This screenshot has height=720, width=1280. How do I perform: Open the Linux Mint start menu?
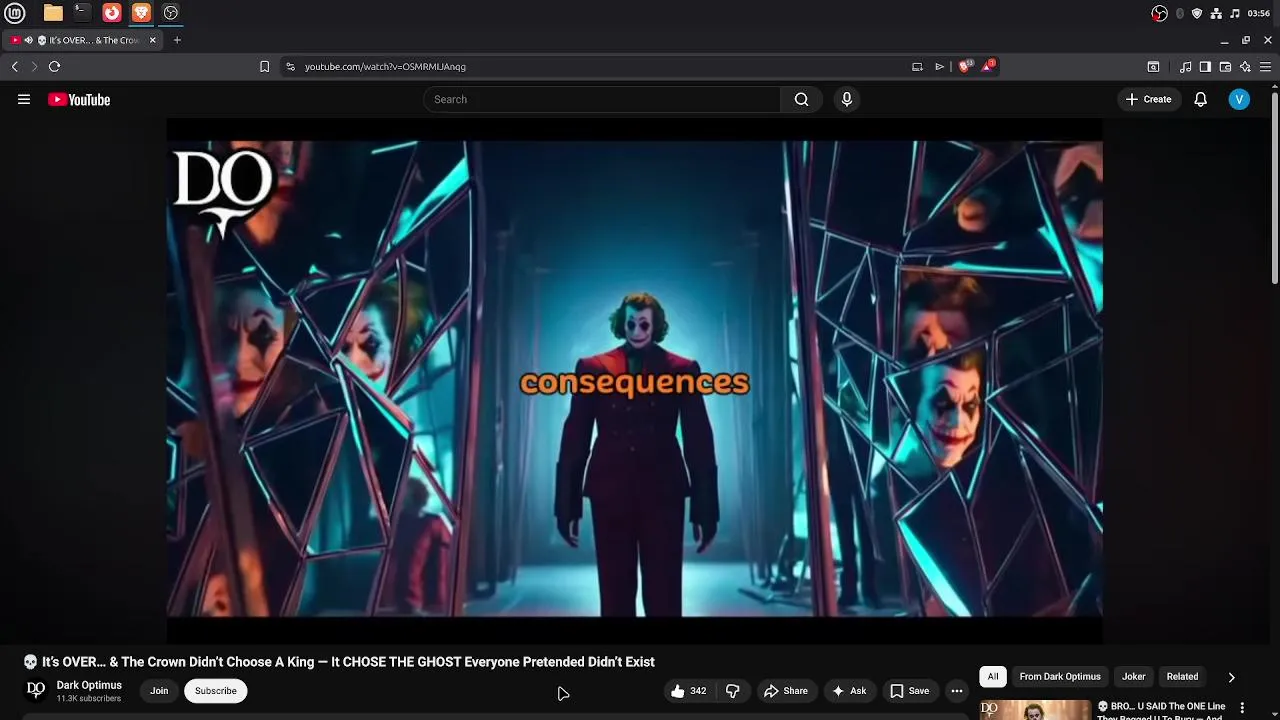14,13
